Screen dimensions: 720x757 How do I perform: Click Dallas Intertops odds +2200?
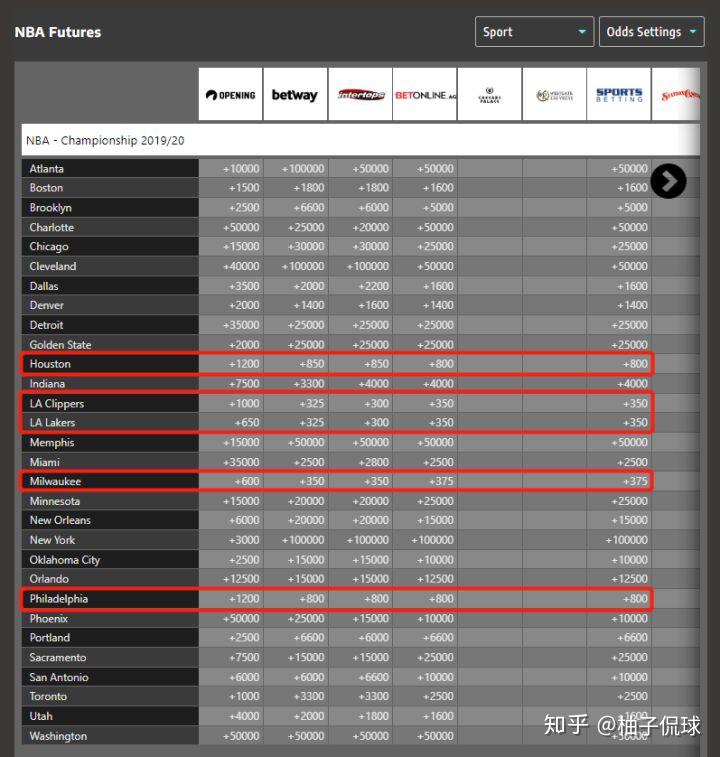coord(373,286)
